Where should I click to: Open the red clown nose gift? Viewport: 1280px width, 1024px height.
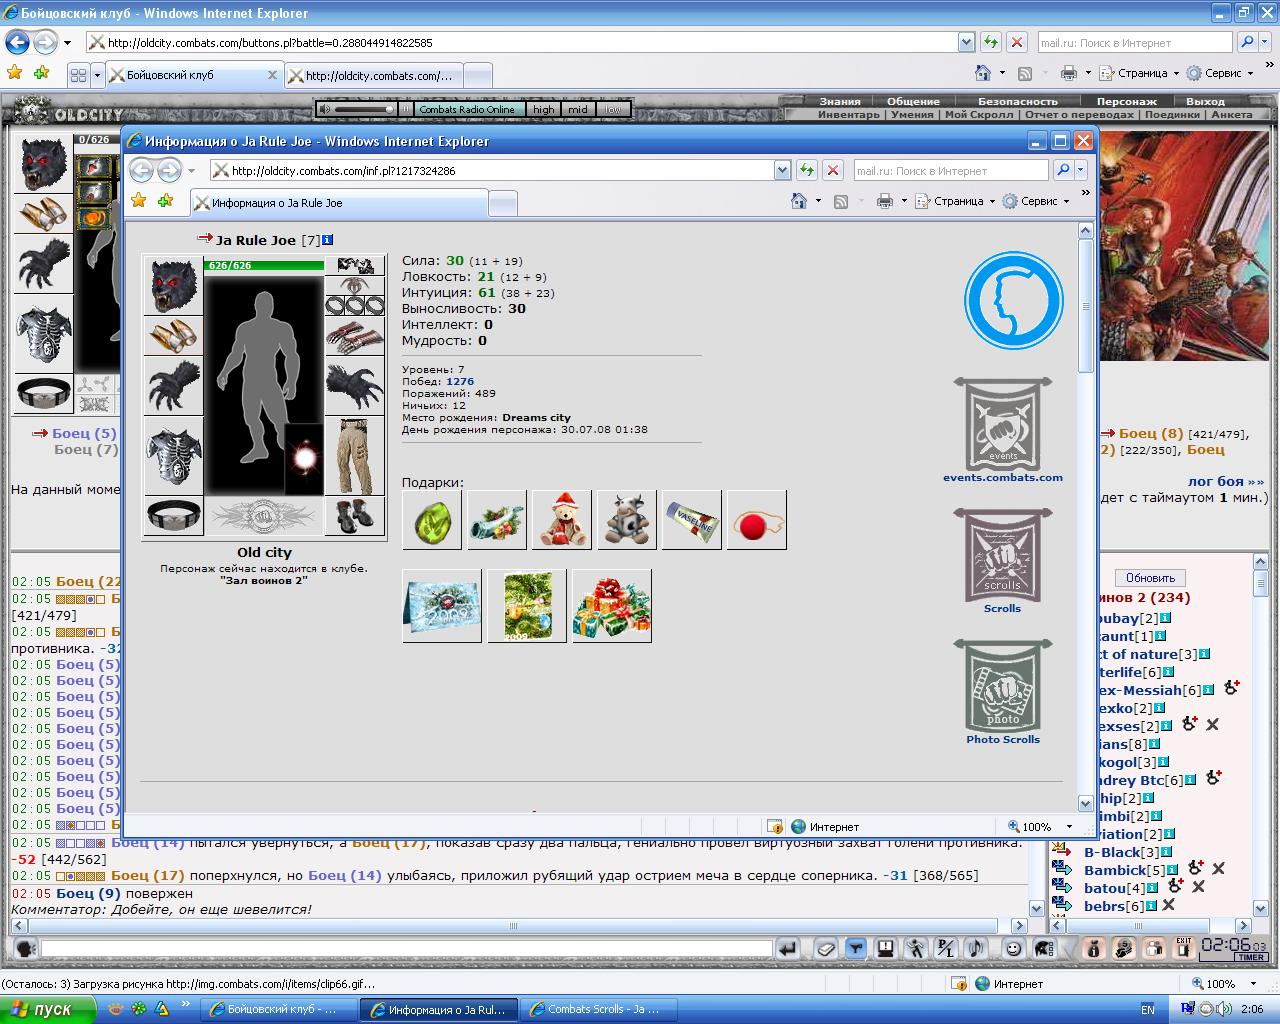[x=757, y=520]
